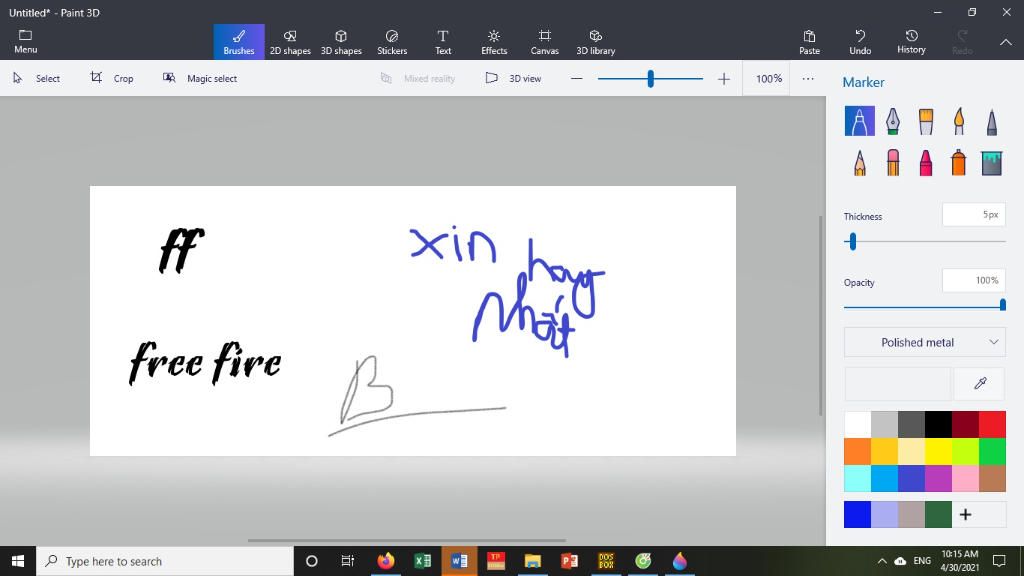Open Task View on the taskbar
Image resolution: width=1024 pixels, height=576 pixels.
pos(347,561)
